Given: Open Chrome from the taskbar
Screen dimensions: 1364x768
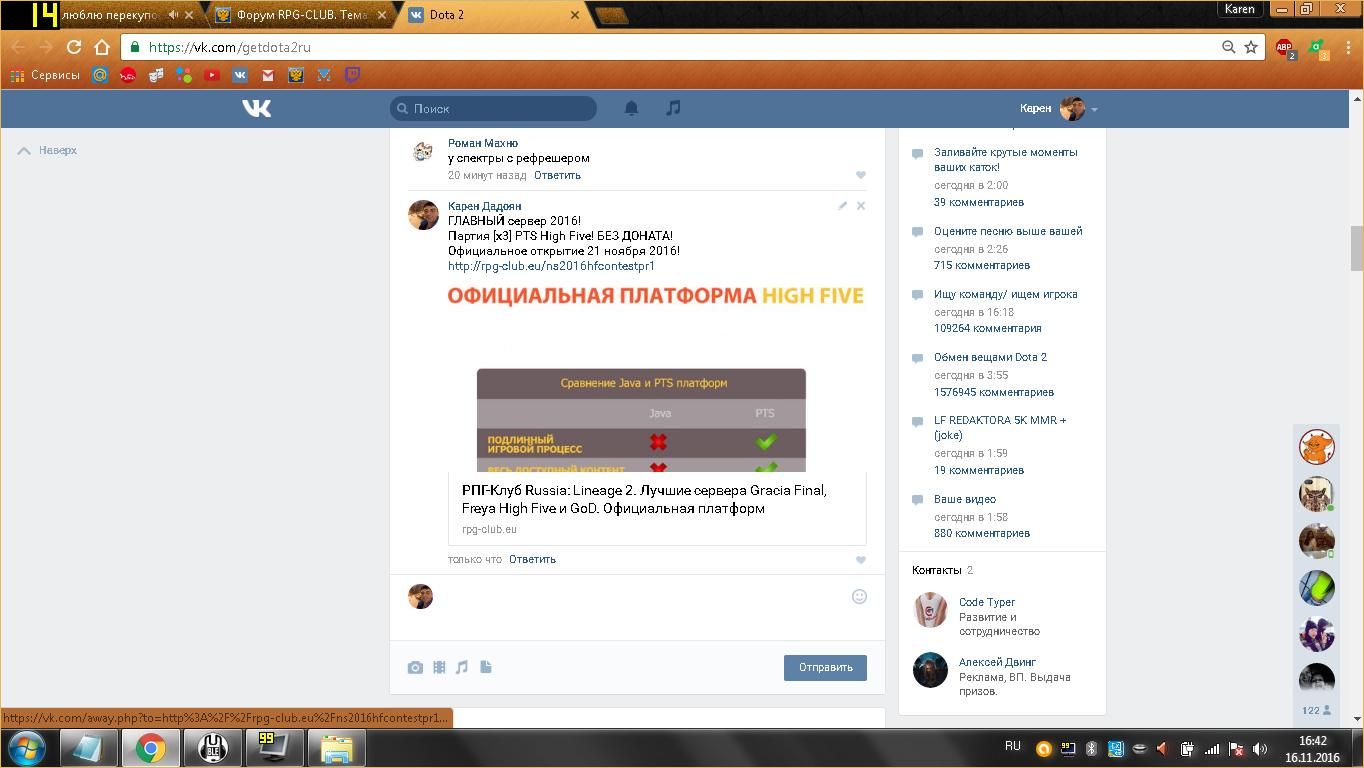Looking at the screenshot, I should (151, 748).
